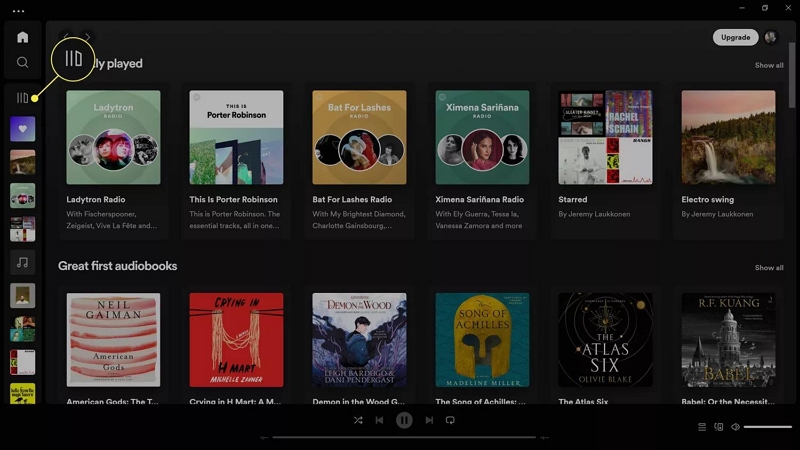This screenshot has width=800, height=450.
Task: Open the three-dot app menu
Action: tap(18, 9)
